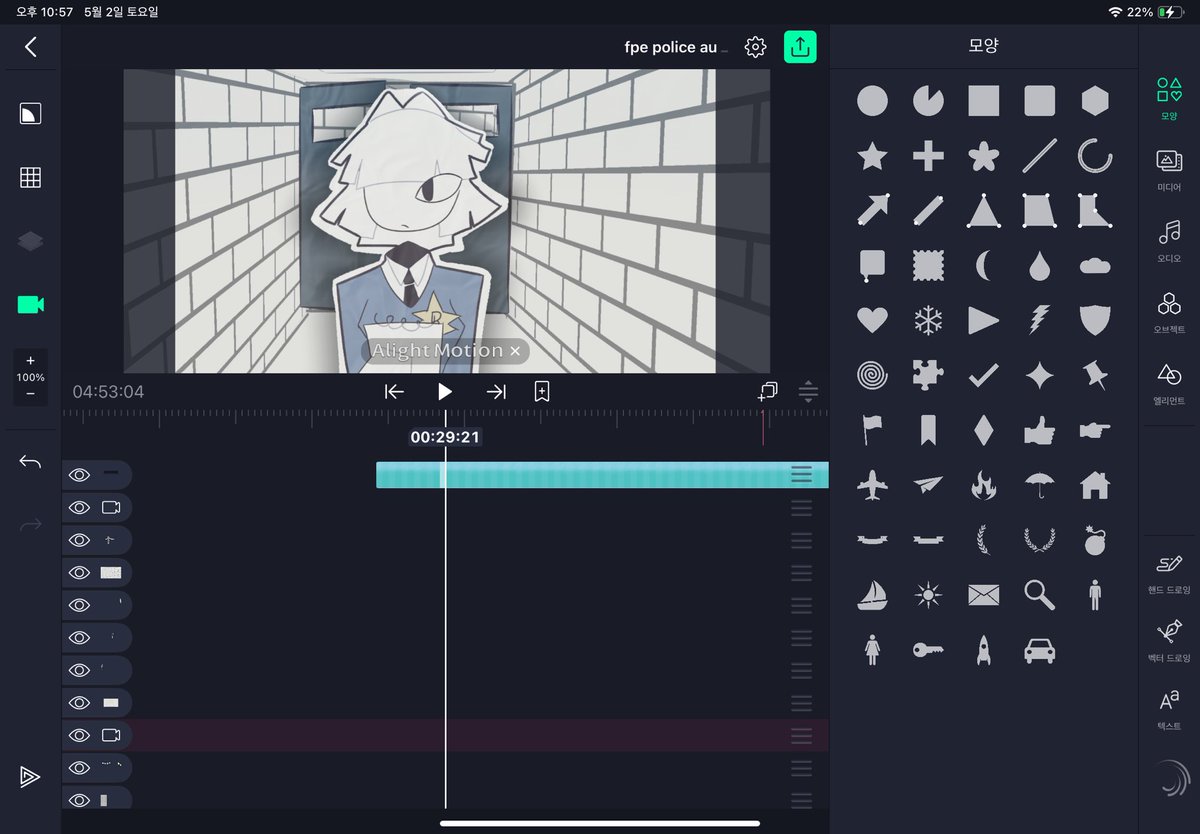Add a magnifying glass shape
Viewport: 1200px width, 834px height.
pyautogui.click(x=1040, y=595)
